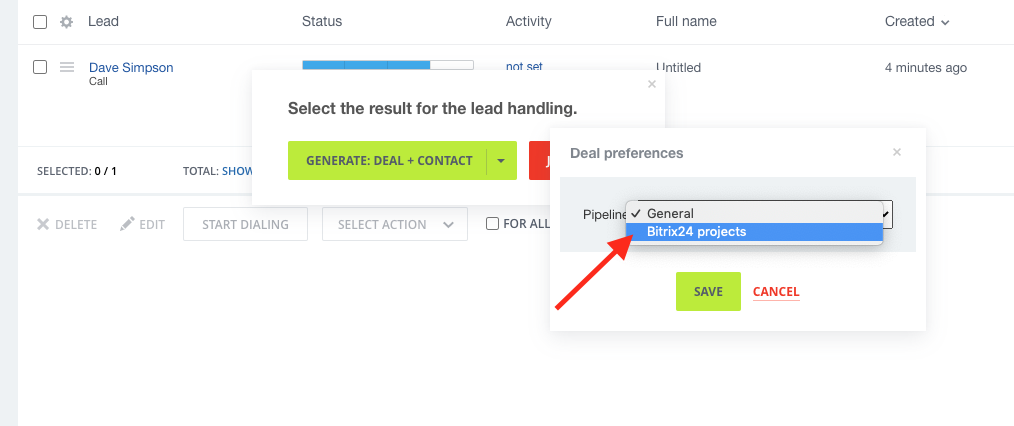This screenshot has width=1014, height=426.
Task: Open Dave Simpson row hamburger menu
Action: [67, 67]
